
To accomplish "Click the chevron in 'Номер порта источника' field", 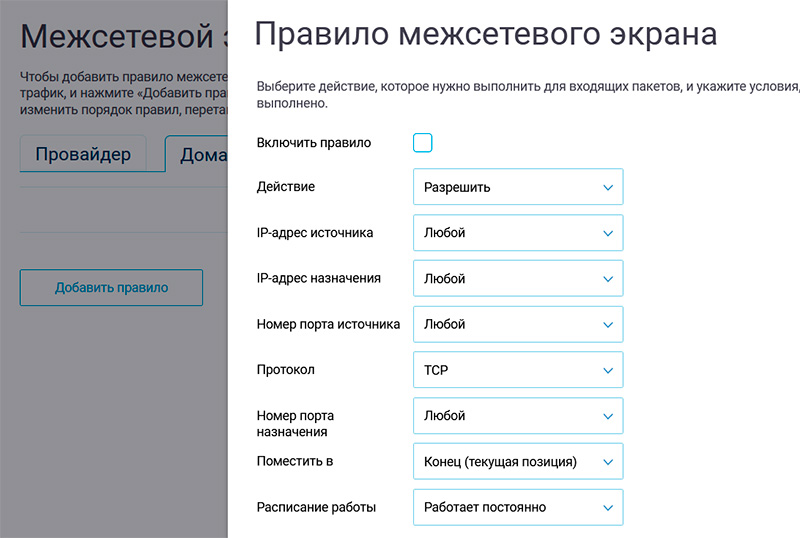I will point(607,324).
